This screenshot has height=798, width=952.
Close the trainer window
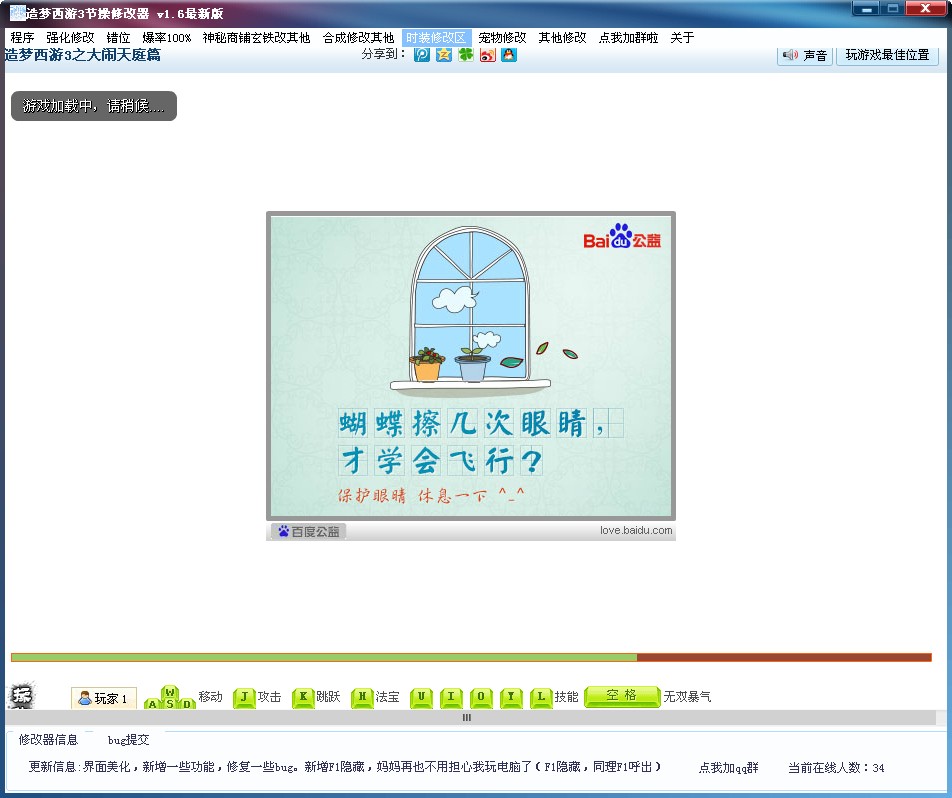[x=925, y=9]
